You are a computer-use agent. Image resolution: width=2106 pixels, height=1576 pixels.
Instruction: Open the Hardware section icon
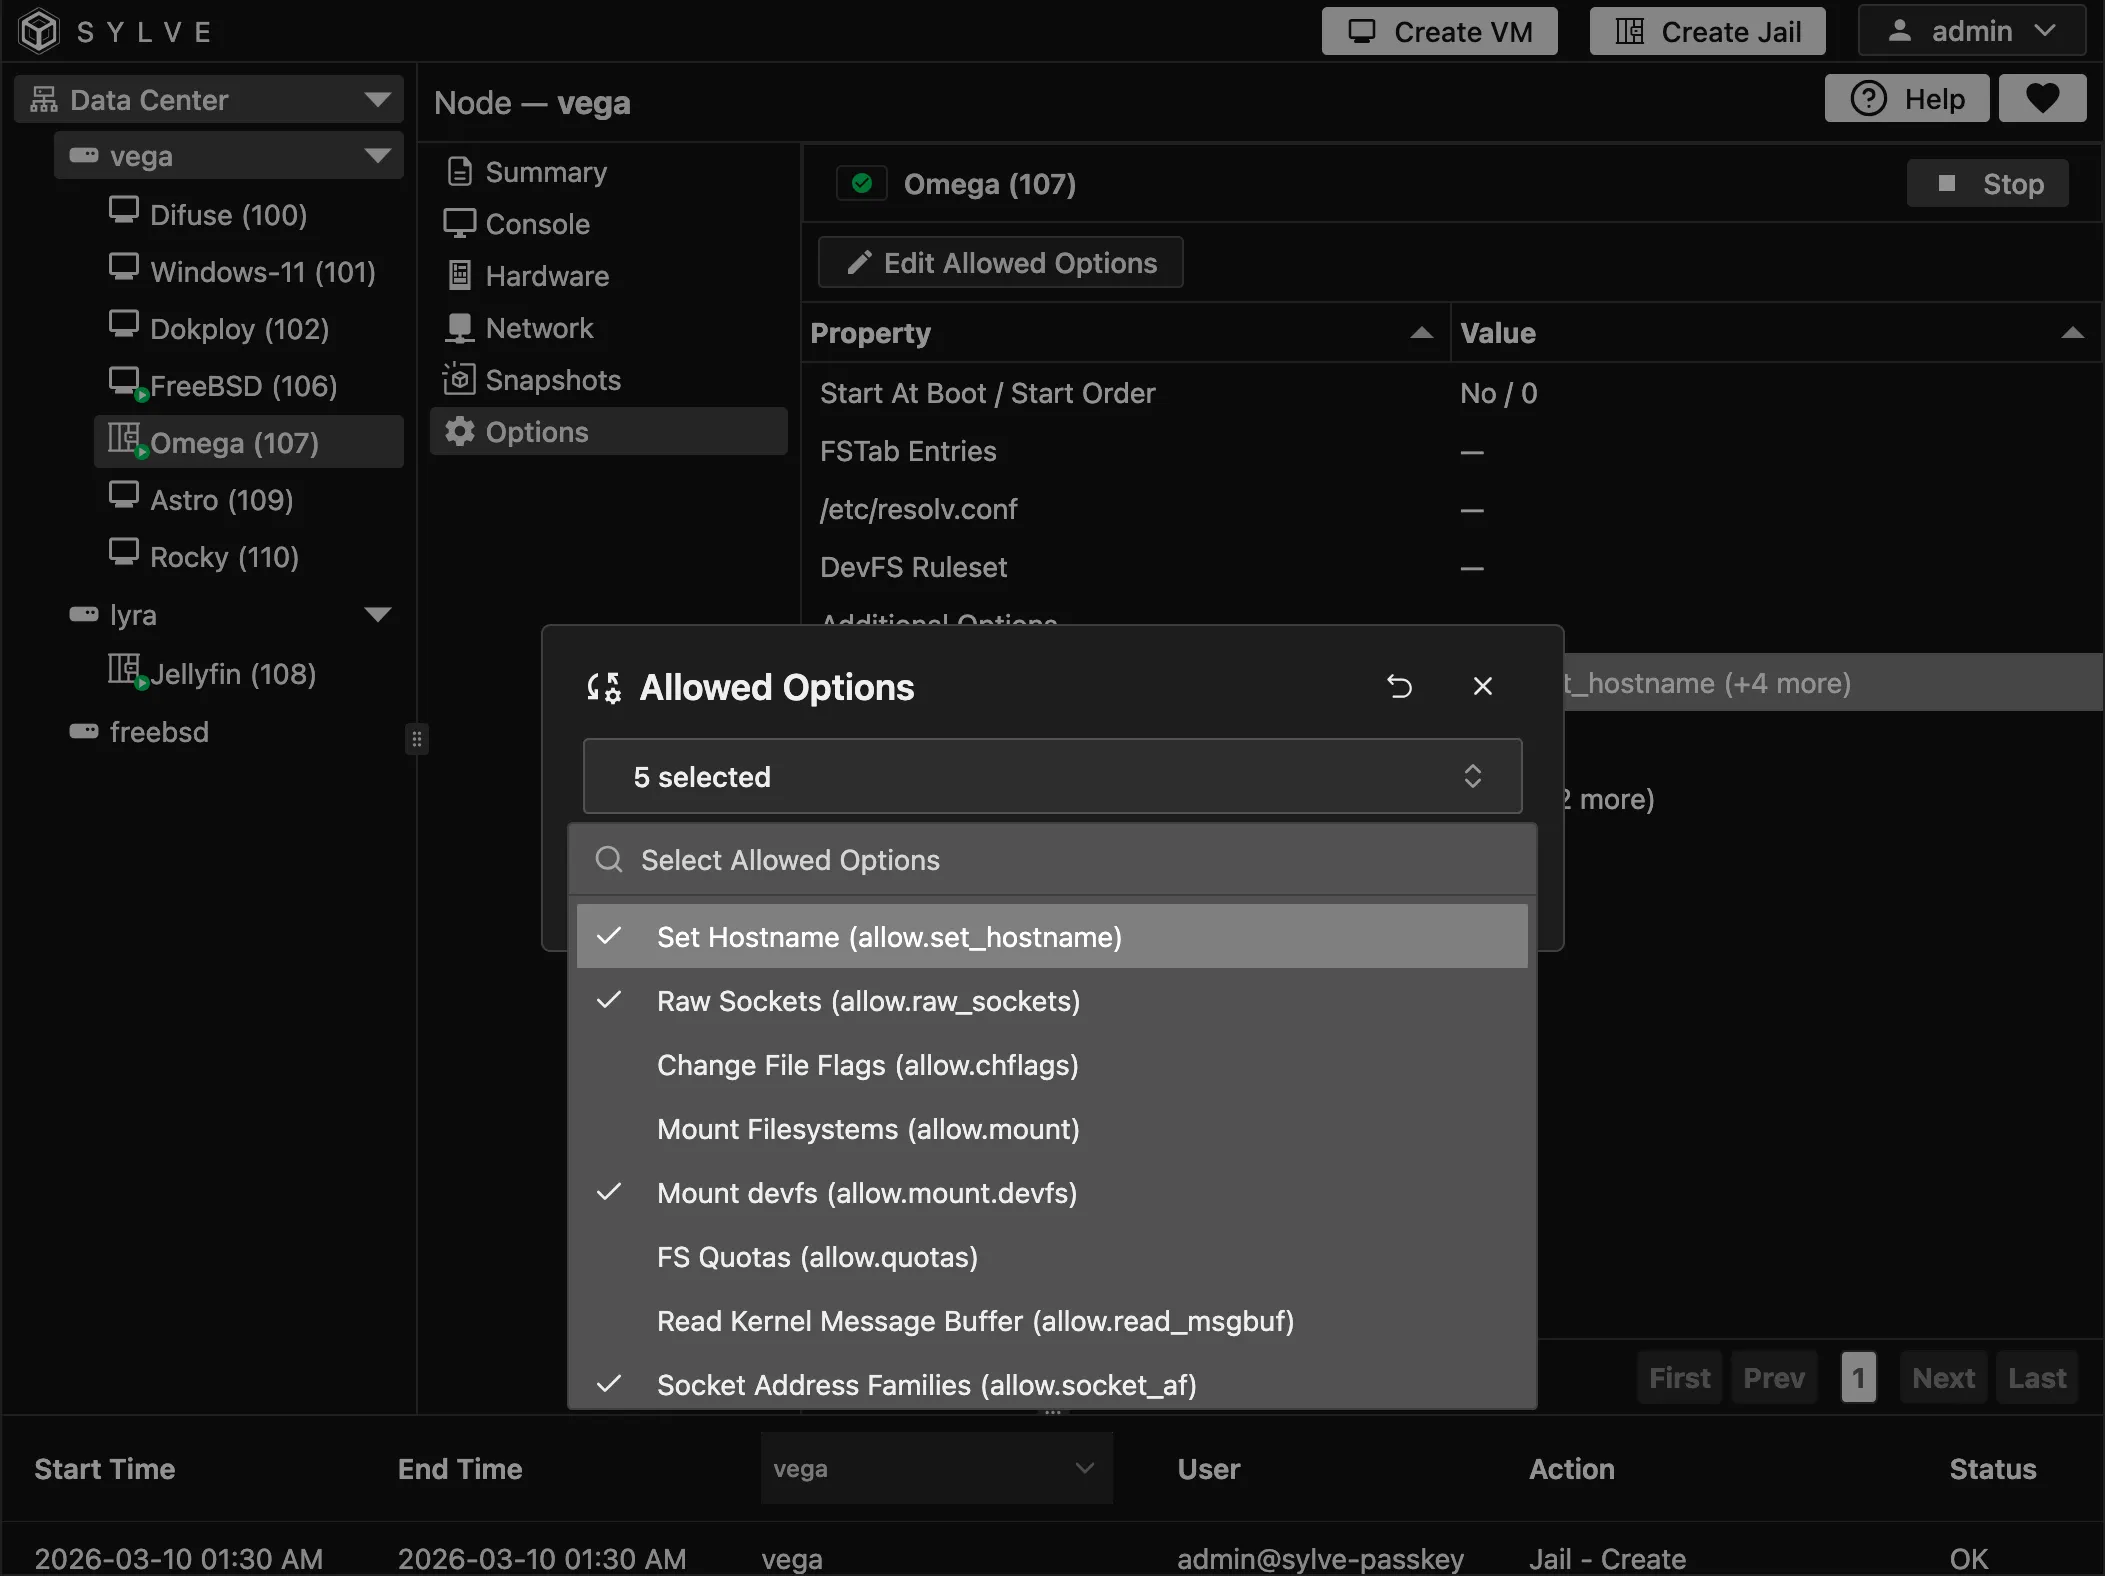459,276
